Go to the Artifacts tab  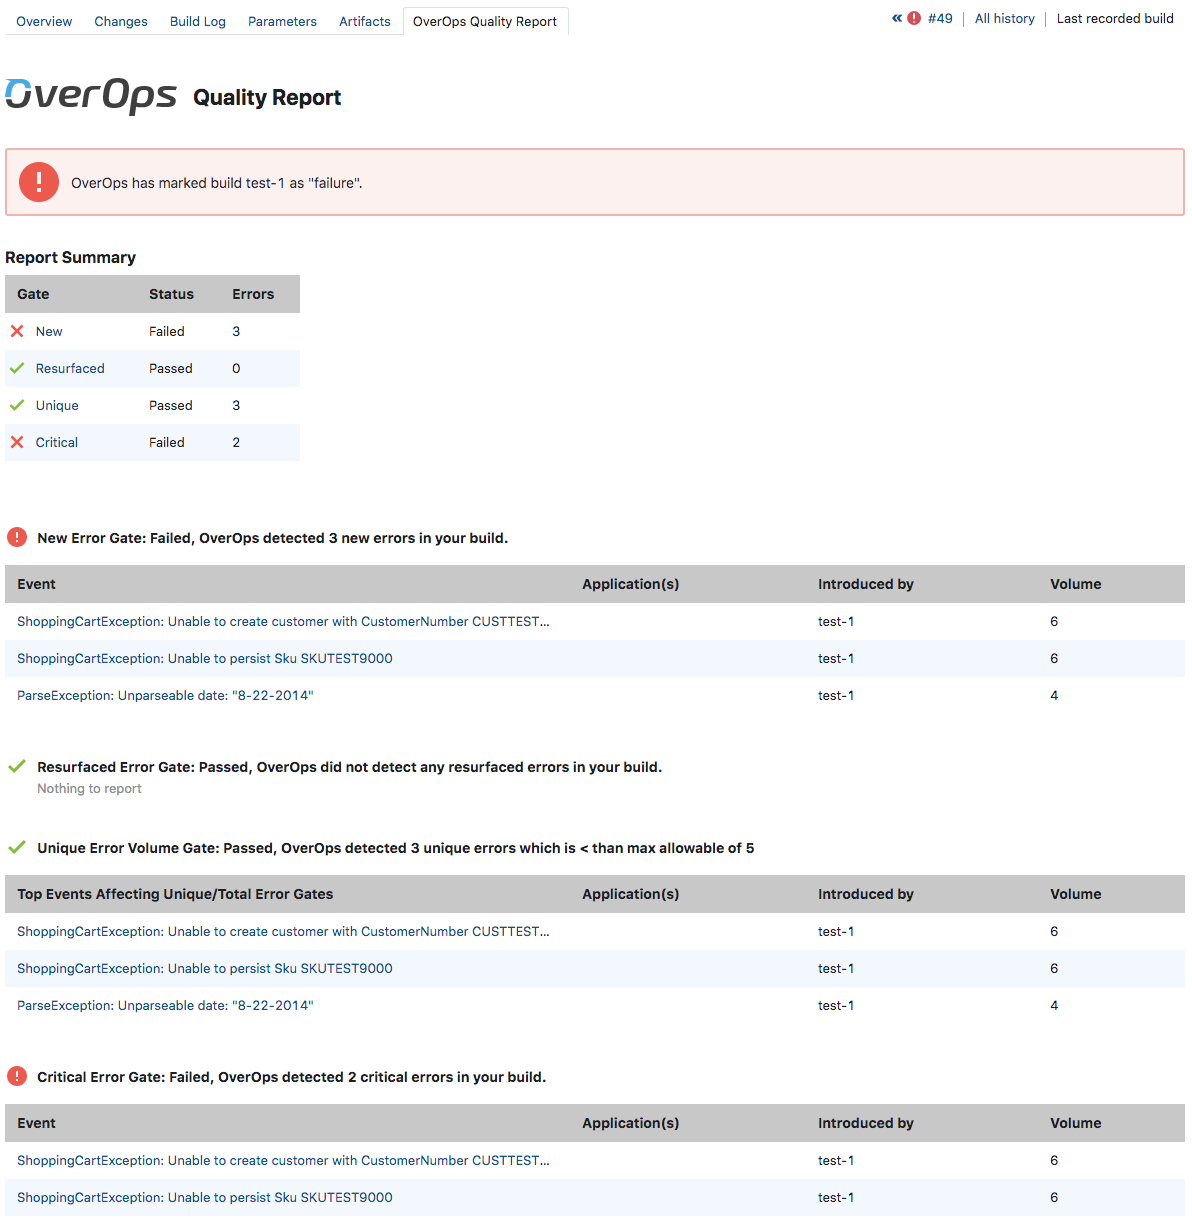pyautogui.click(x=365, y=21)
